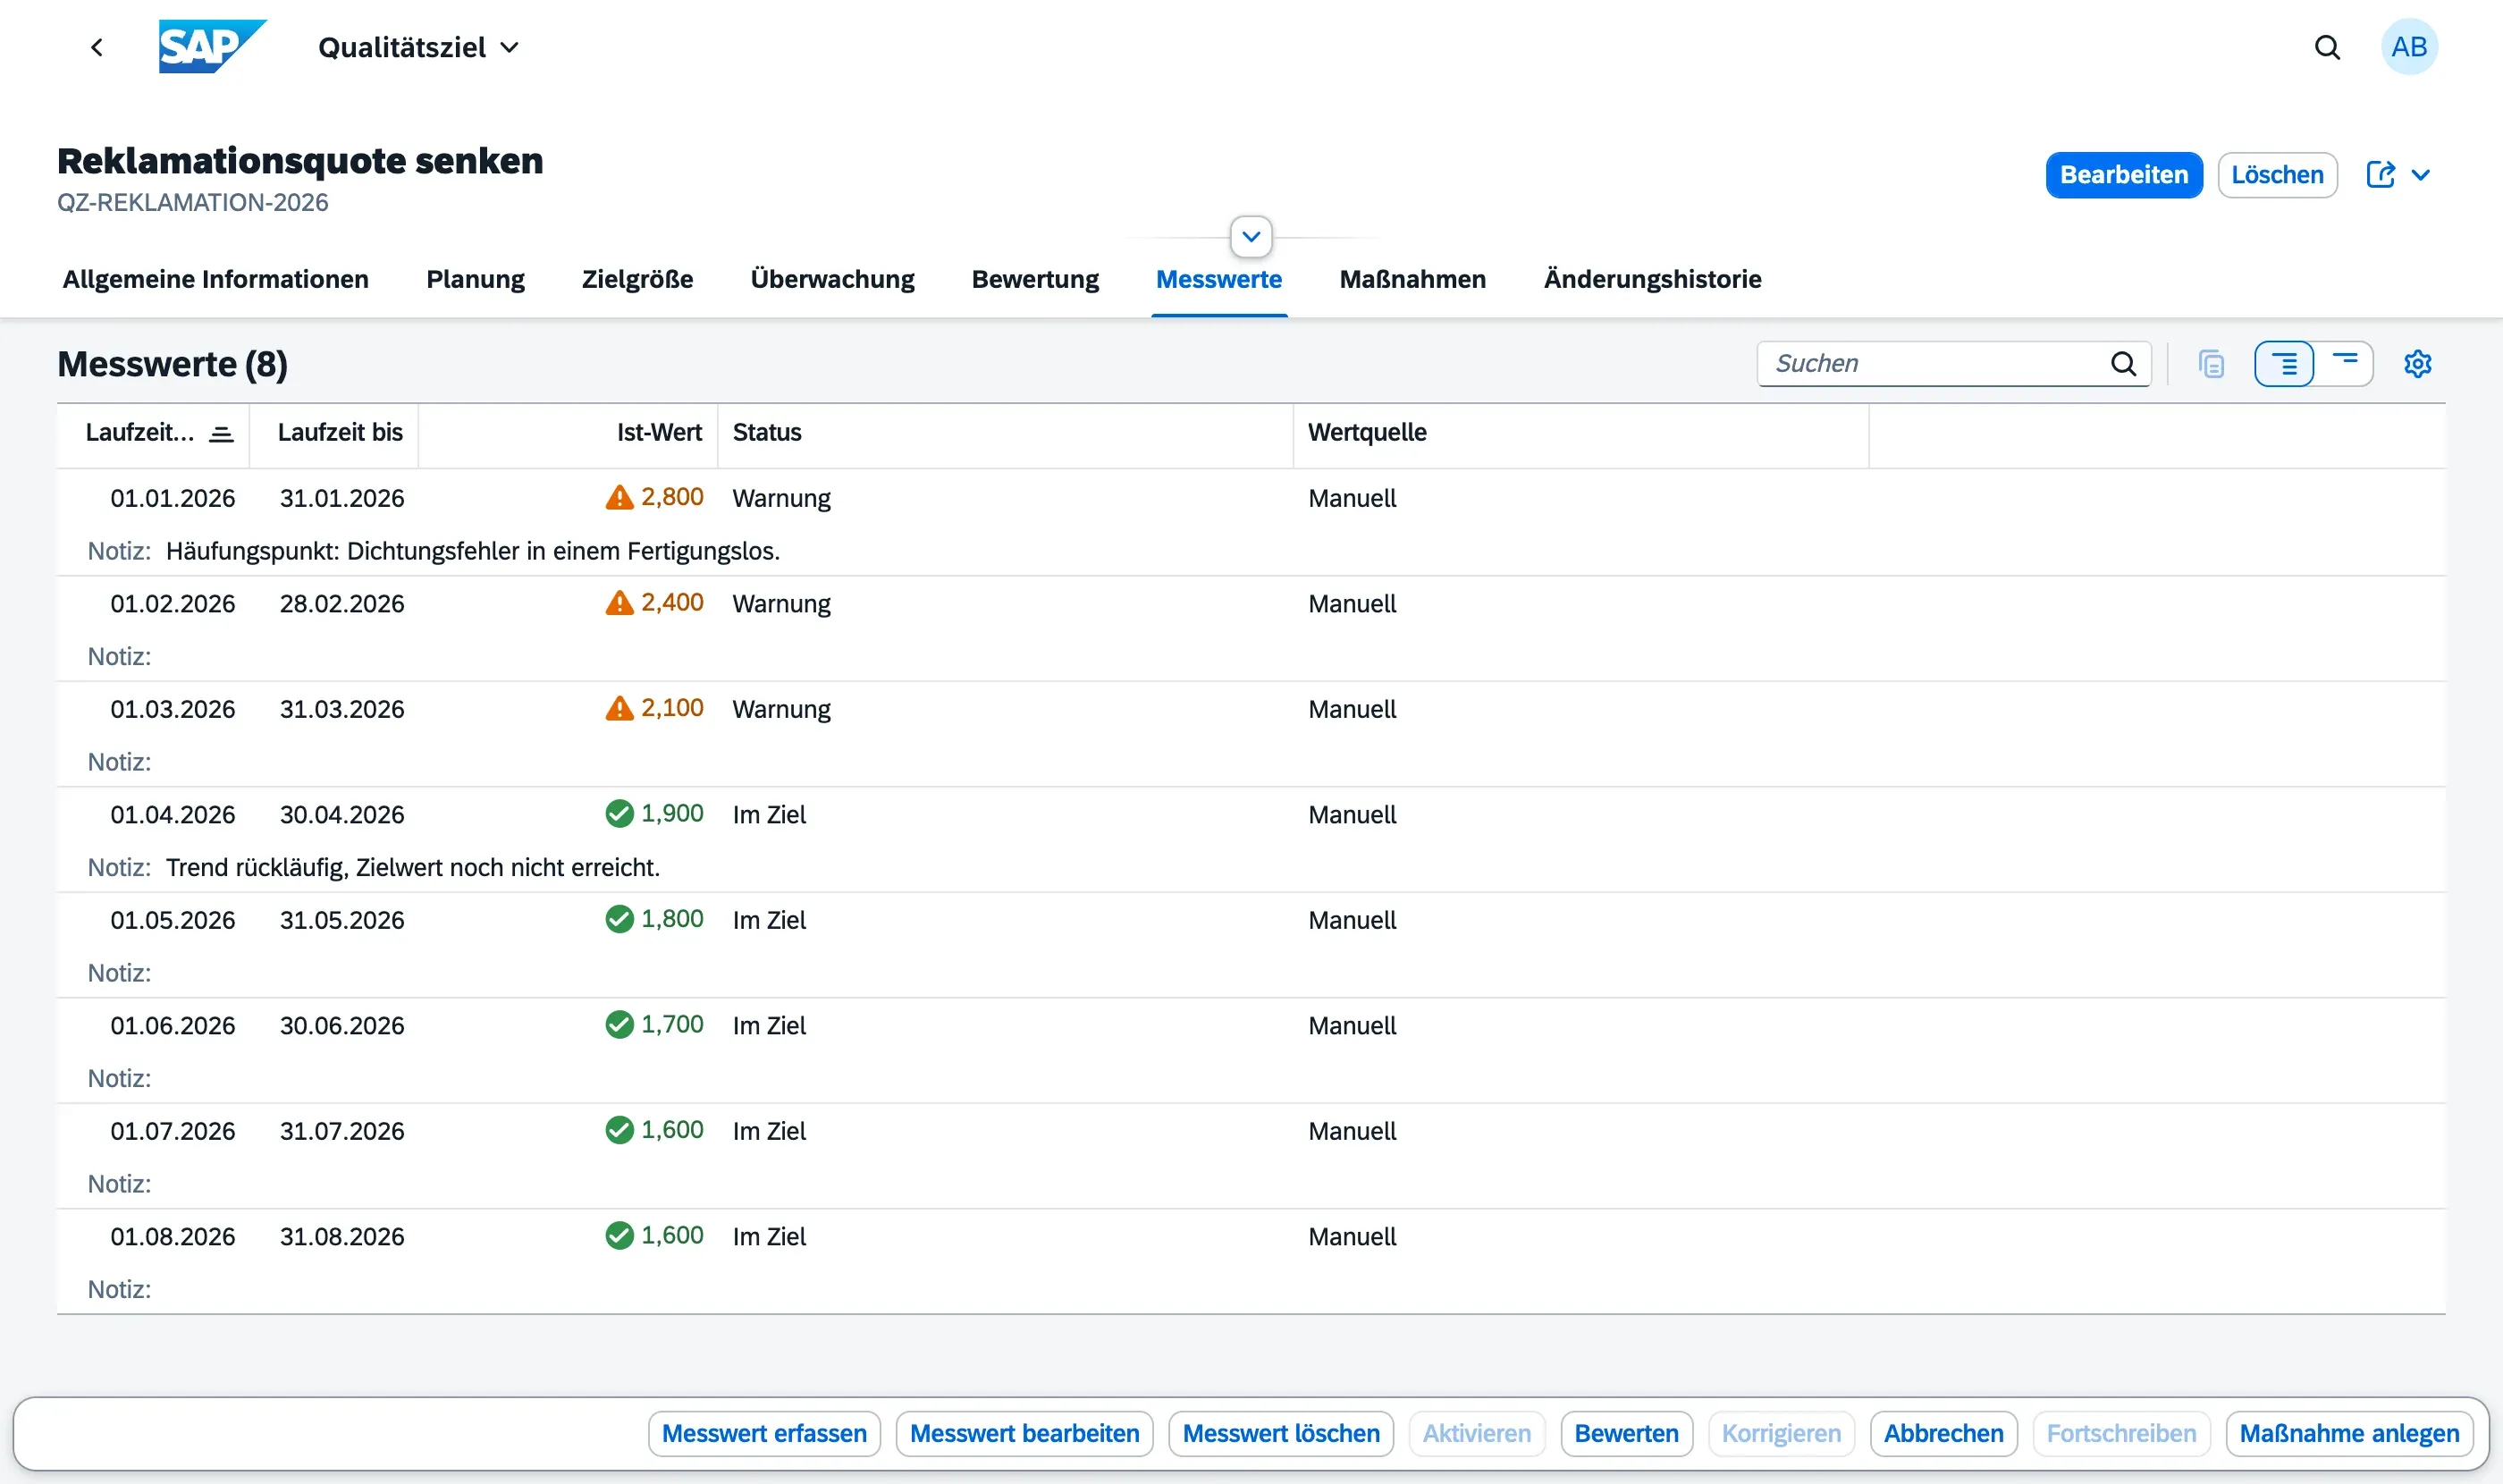The image size is (2503, 1484).
Task: Click the note 'Trend rückläufig'
Action: [412, 867]
